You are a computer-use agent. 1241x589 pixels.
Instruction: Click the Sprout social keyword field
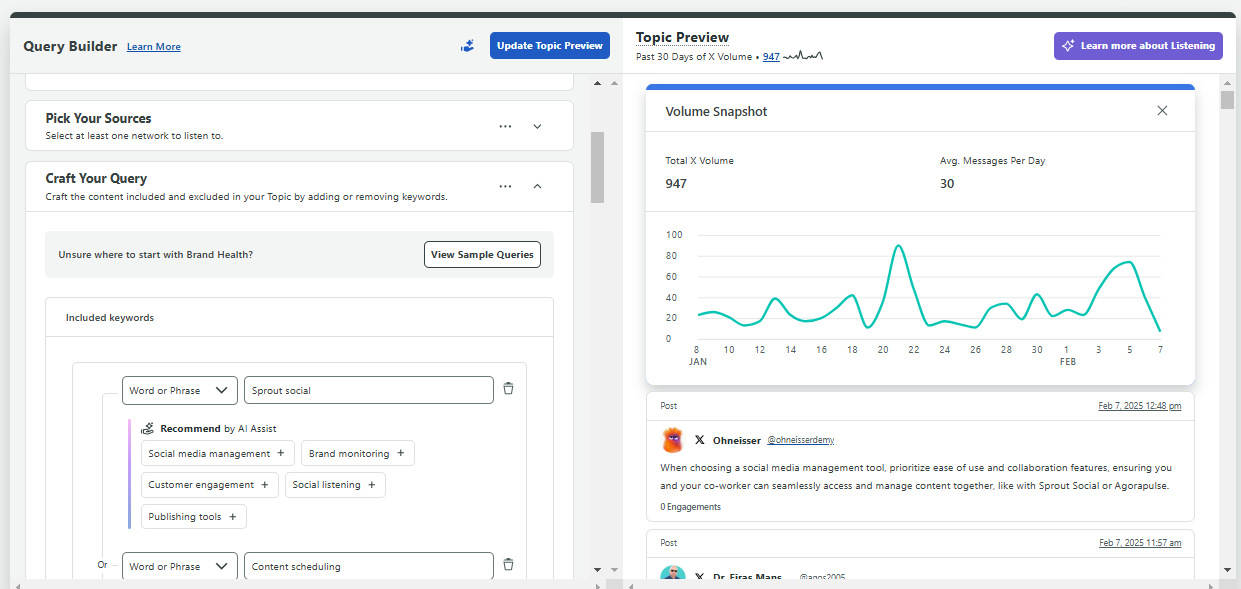pos(369,390)
